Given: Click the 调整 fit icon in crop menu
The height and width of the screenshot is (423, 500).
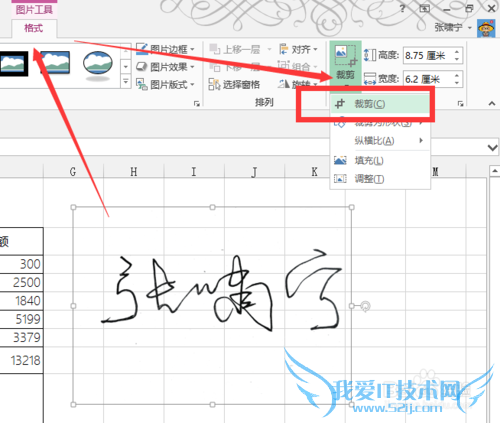Looking at the screenshot, I should pyautogui.click(x=340, y=179).
